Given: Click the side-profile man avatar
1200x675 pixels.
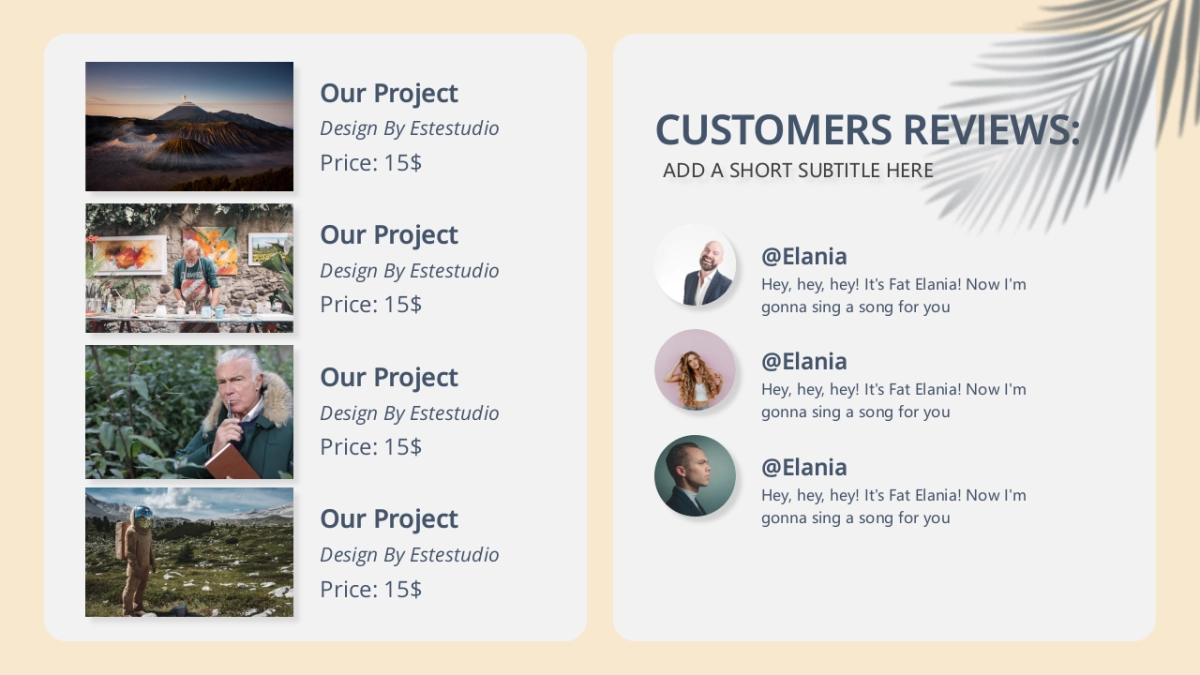Looking at the screenshot, I should (695, 476).
